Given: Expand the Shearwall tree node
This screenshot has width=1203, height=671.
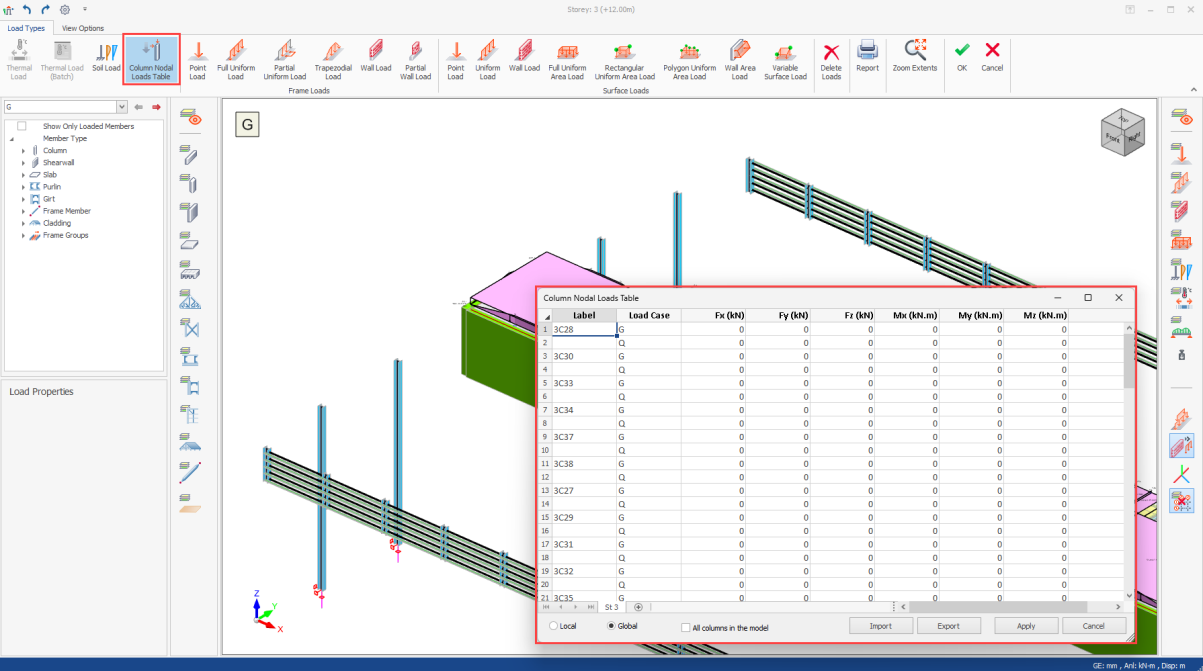Looking at the screenshot, I should [x=23, y=163].
